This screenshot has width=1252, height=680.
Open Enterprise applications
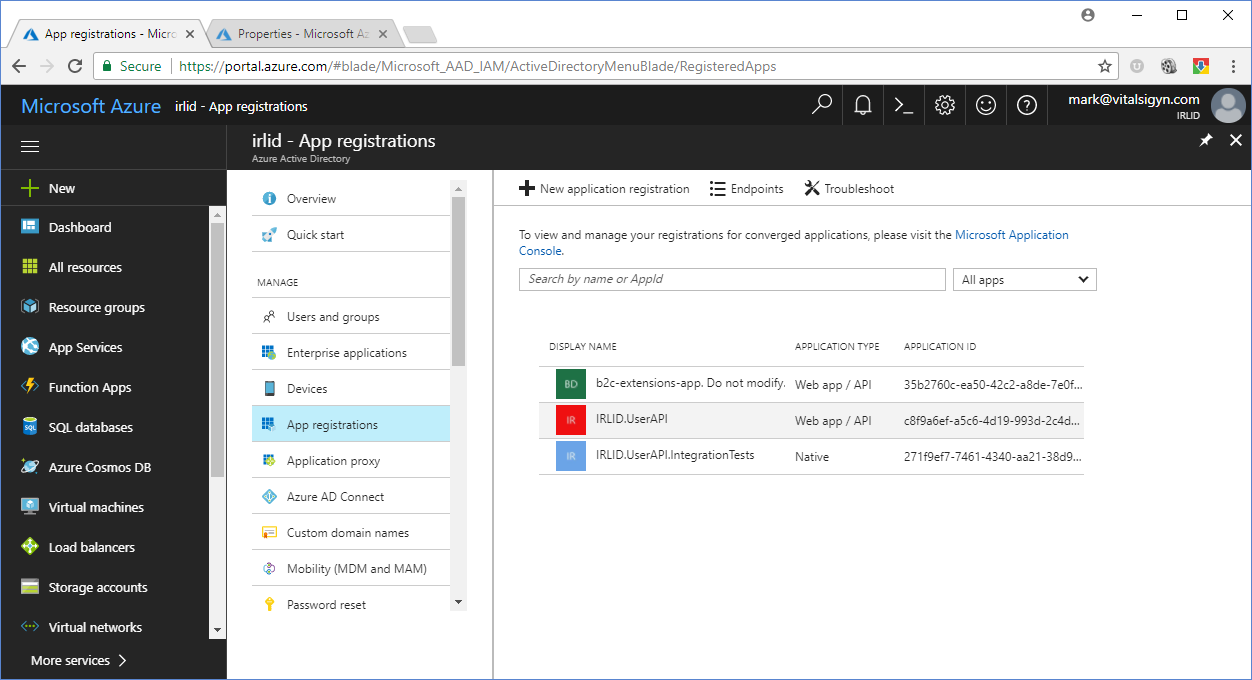[x=351, y=352]
